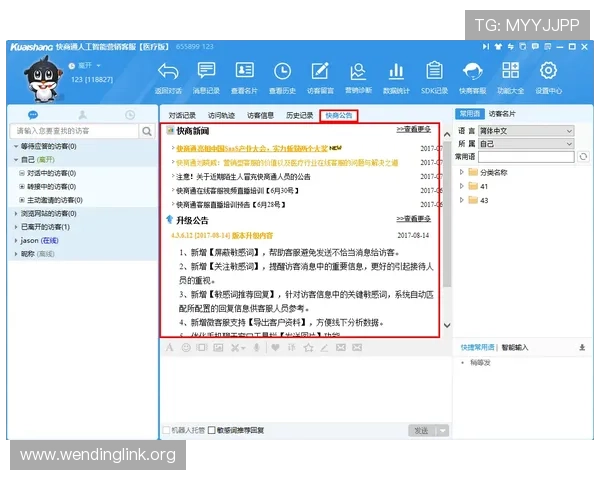Expand 浏览网站的访客(0) group
Viewport: 600px width, 480px height.
click(16, 214)
